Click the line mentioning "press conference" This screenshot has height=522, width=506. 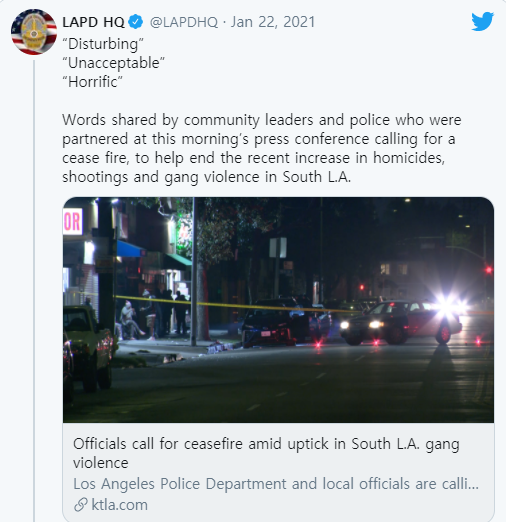click(259, 139)
